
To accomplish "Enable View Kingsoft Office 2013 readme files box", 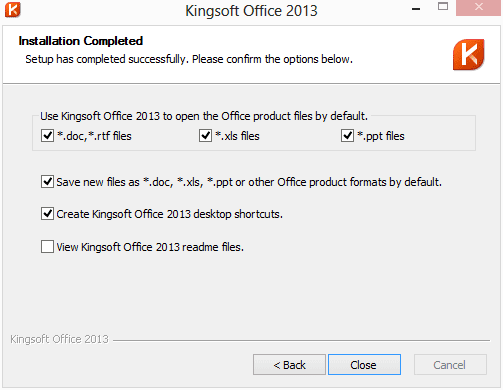I will (47, 247).
